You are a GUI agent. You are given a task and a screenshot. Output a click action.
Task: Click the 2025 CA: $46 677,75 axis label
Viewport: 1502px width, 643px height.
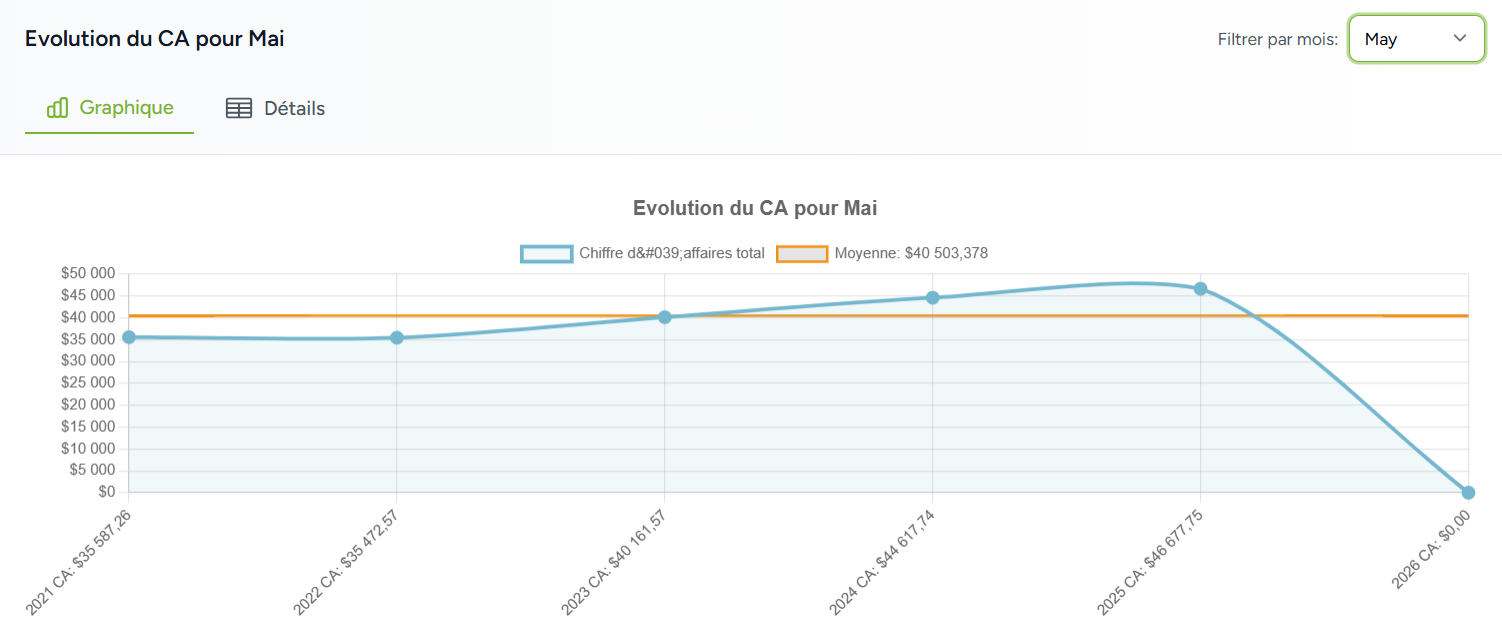(x=1151, y=562)
